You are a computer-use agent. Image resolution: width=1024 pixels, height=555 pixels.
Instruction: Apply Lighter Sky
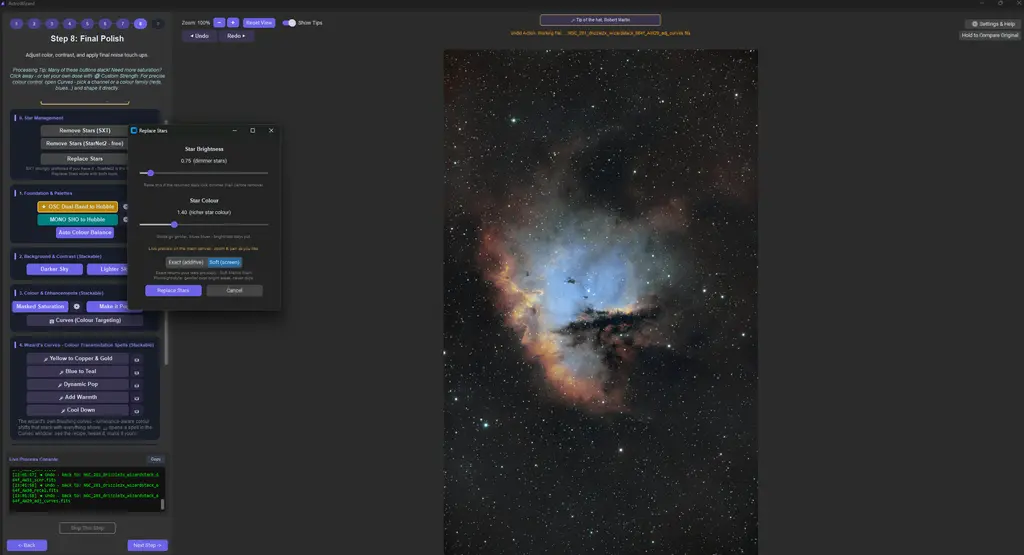108,269
